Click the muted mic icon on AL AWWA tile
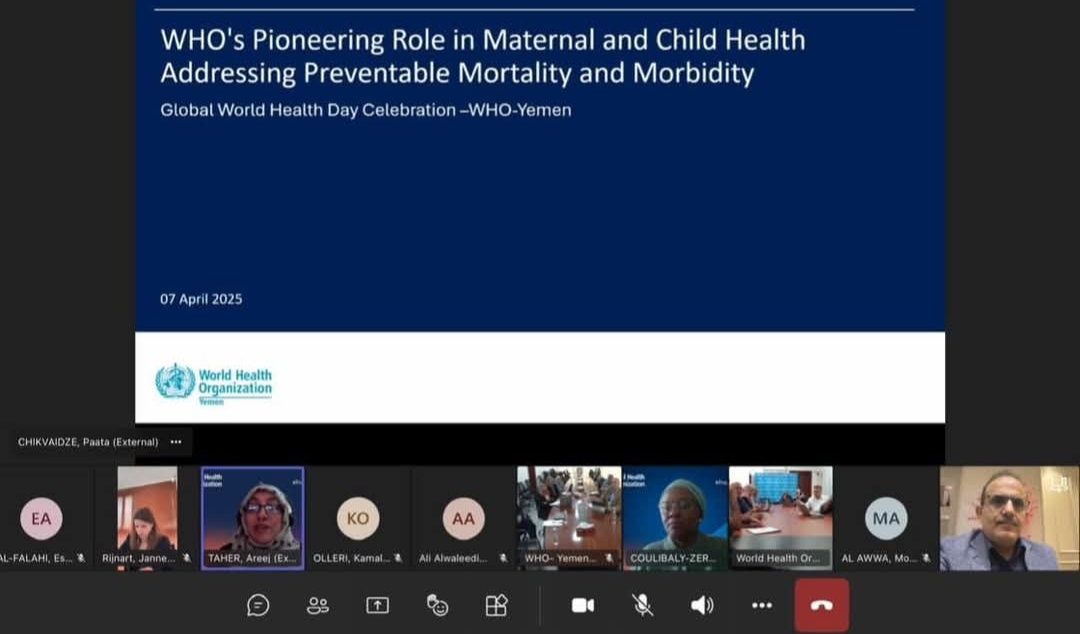The height and width of the screenshot is (634, 1080). [926, 558]
